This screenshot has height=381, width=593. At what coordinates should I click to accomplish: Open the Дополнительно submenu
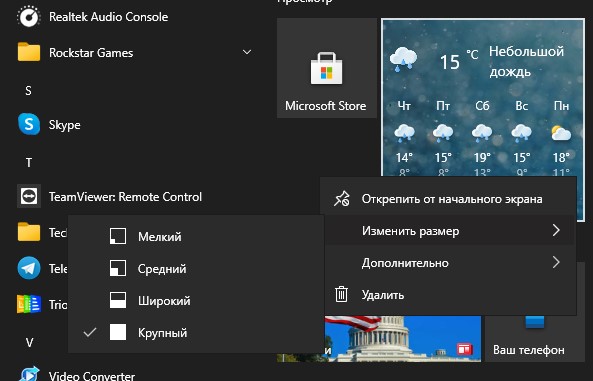449,263
